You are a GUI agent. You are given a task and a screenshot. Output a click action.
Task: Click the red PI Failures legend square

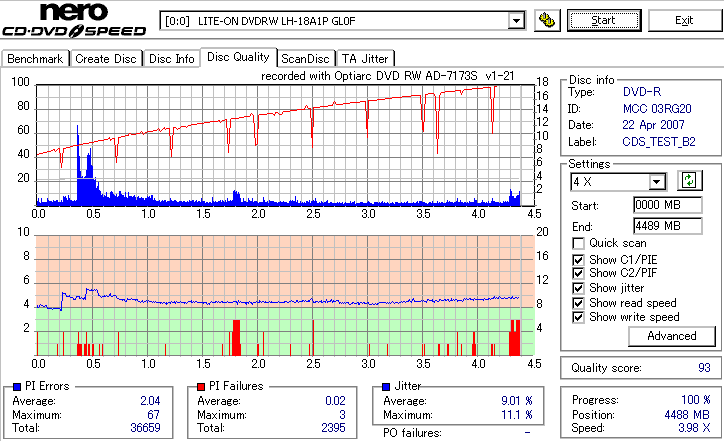pos(201,387)
